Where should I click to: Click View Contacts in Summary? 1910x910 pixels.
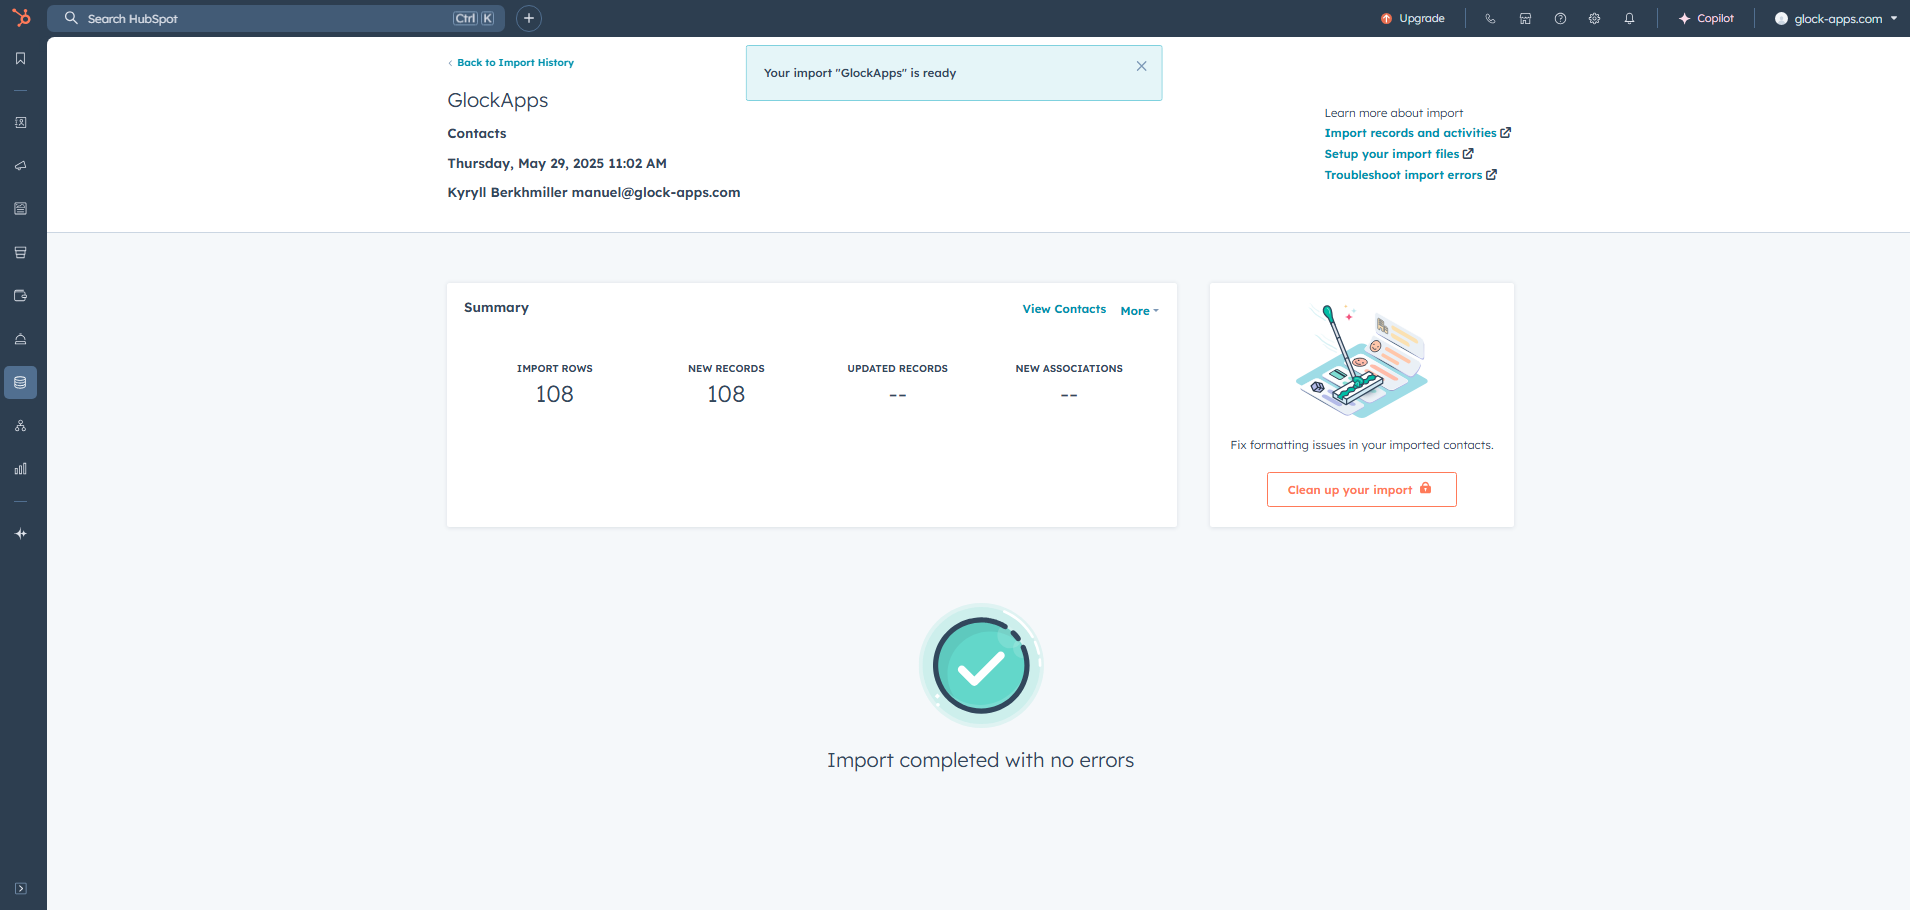(x=1064, y=309)
